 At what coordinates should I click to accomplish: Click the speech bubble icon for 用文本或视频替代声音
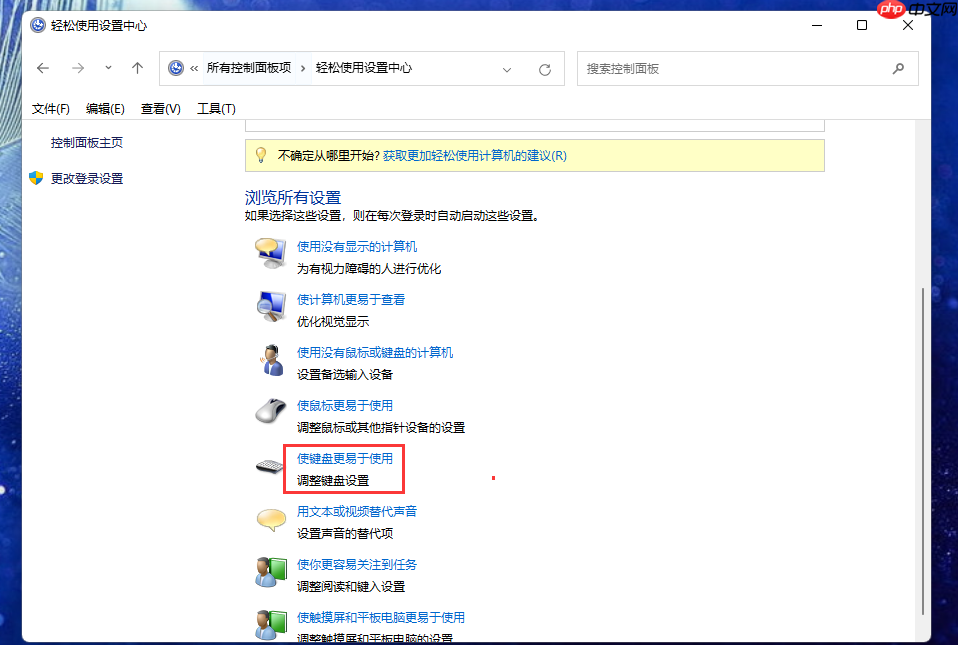pos(270,520)
